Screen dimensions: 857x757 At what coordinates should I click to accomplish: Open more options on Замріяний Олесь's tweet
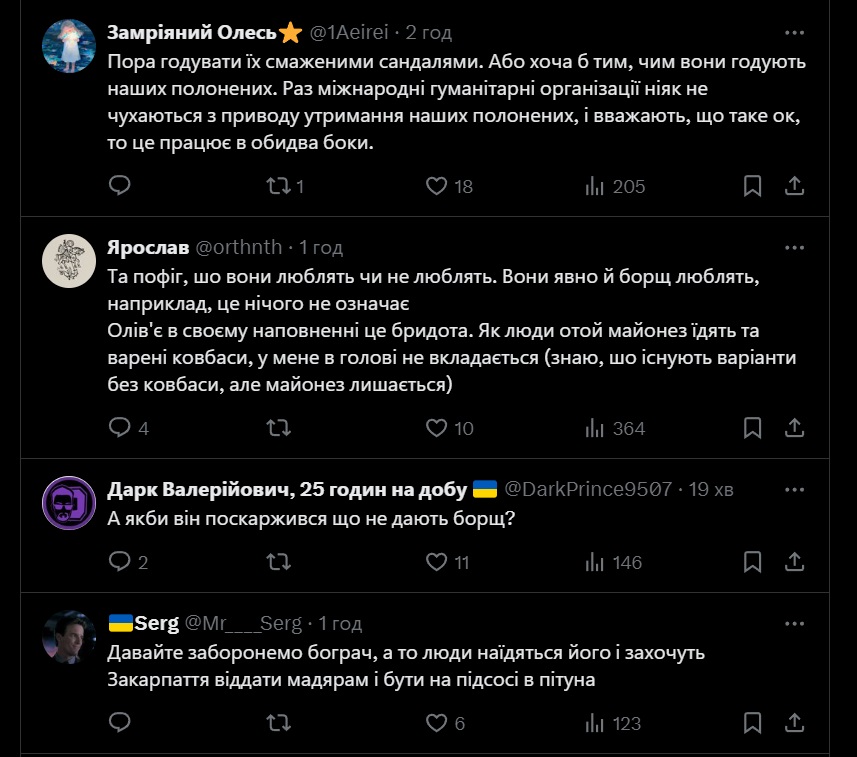794,31
